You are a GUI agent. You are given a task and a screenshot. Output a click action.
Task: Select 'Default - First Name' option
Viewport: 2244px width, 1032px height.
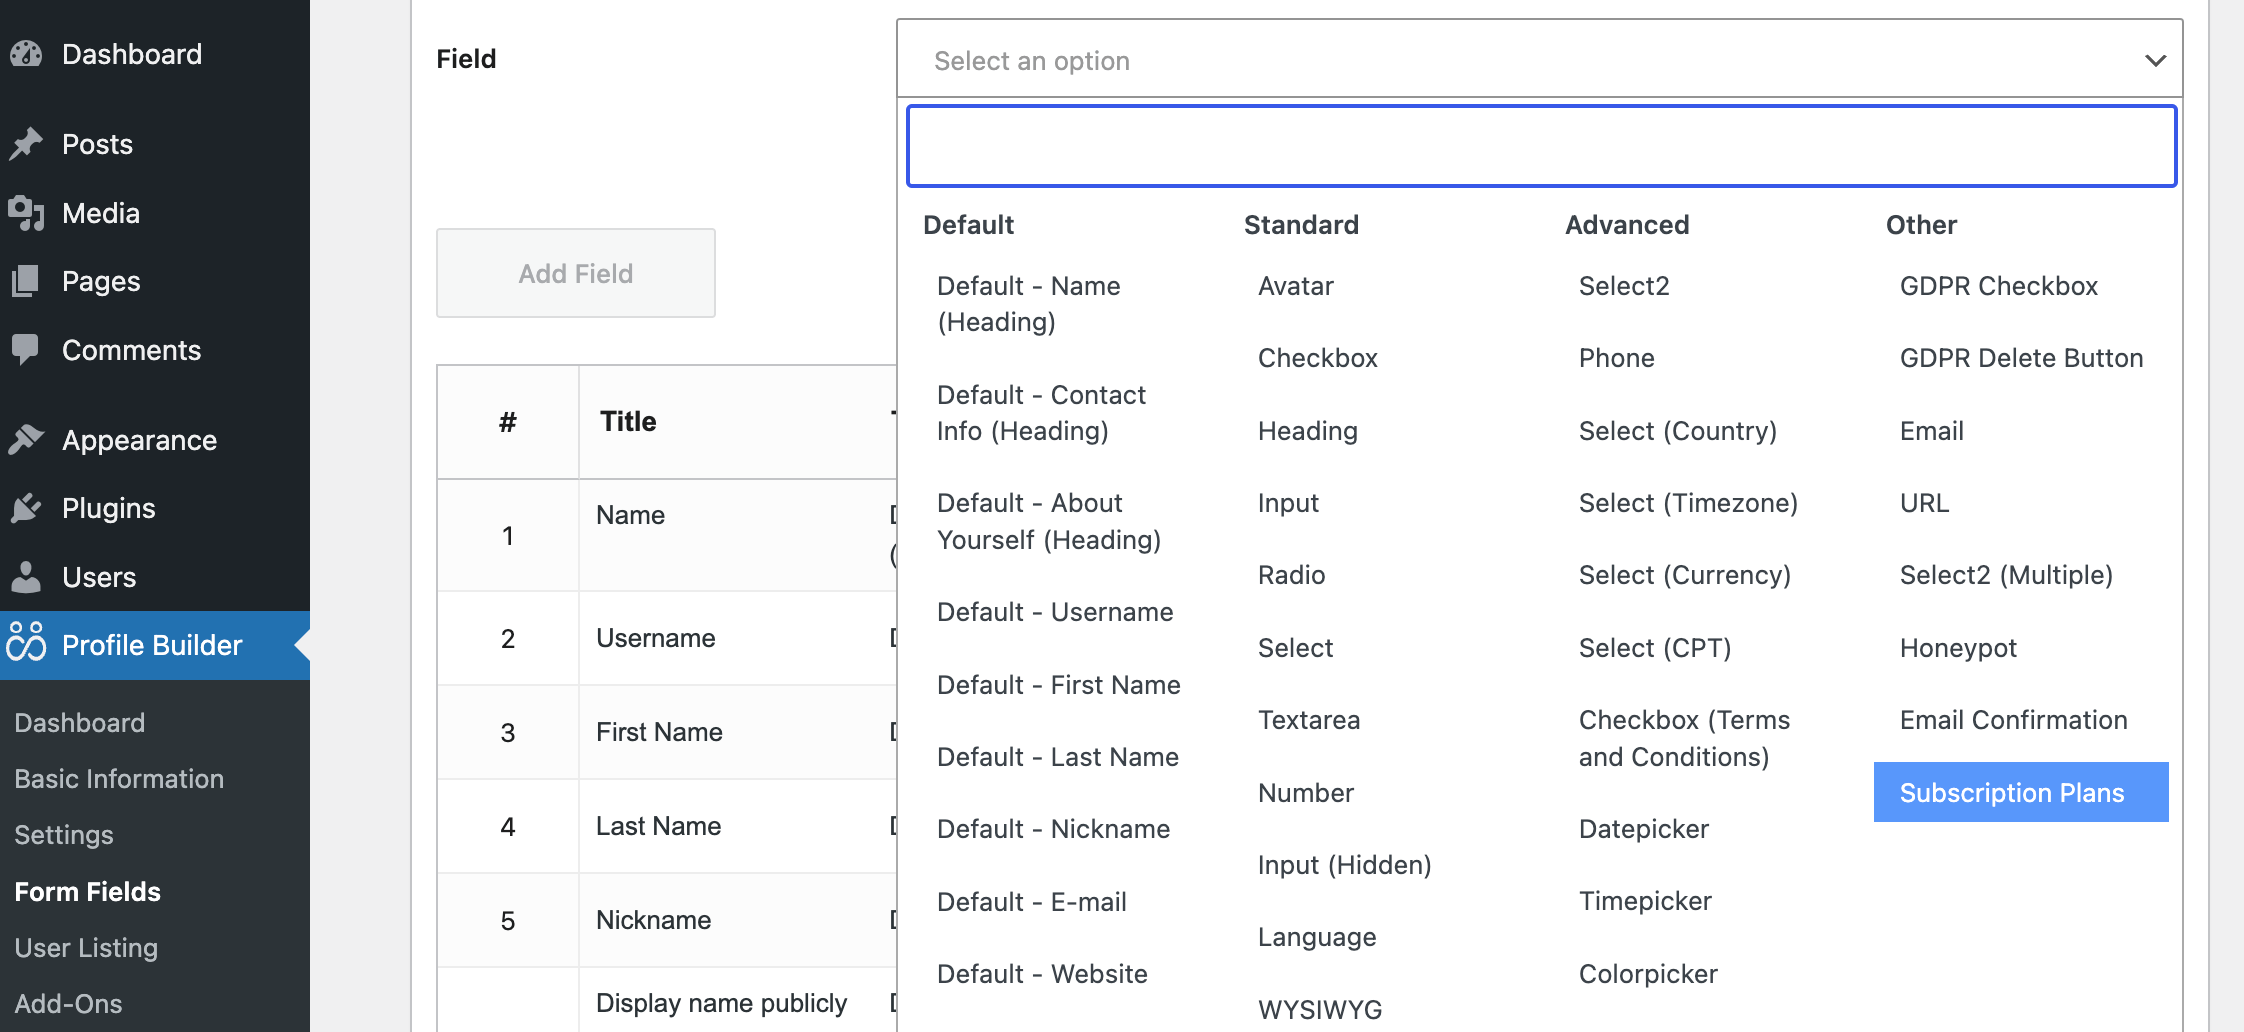pos(1060,685)
